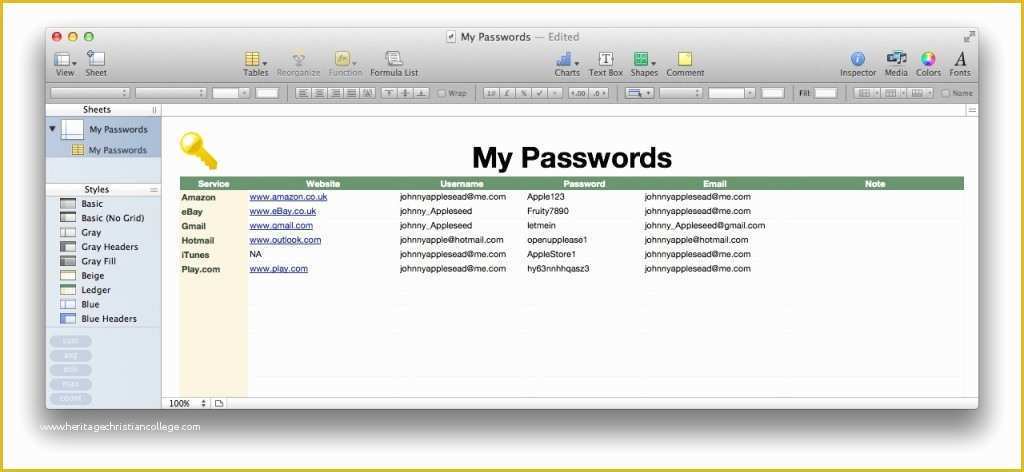1024x472 pixels.
Task: Click the Reorganize toolbar icon
Action: 298,64
